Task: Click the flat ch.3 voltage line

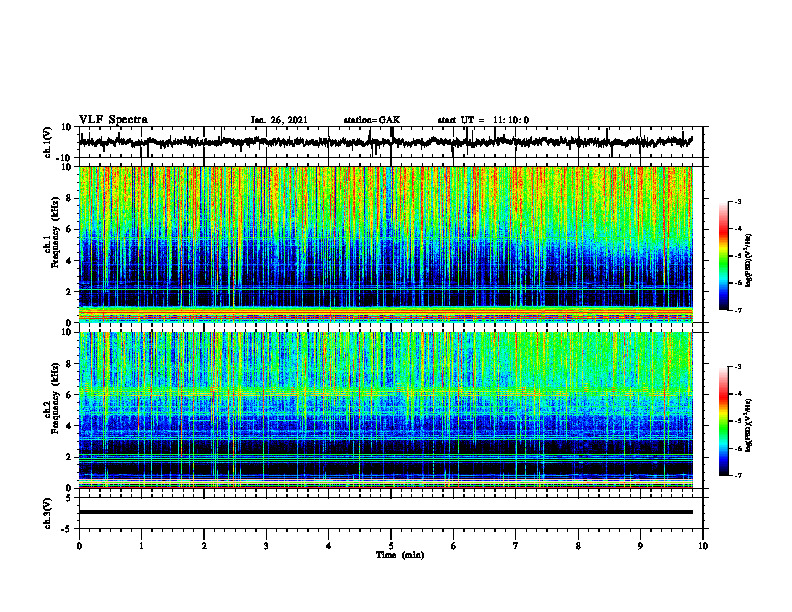Action: 386,512
